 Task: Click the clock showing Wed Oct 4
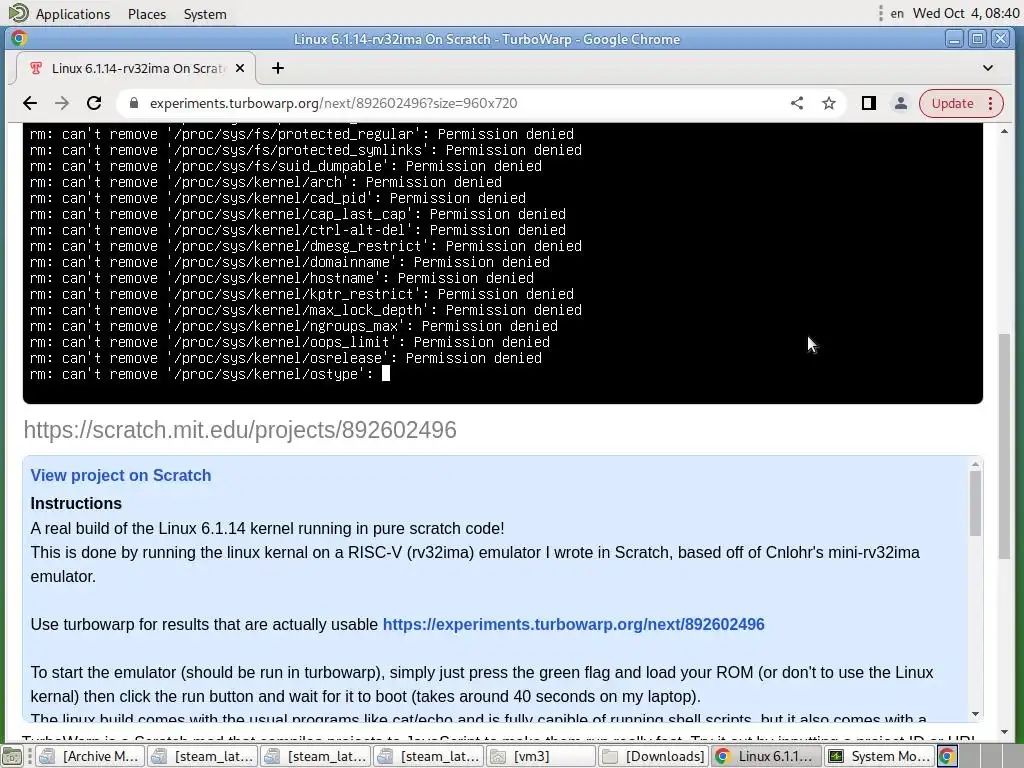point(965,14)
